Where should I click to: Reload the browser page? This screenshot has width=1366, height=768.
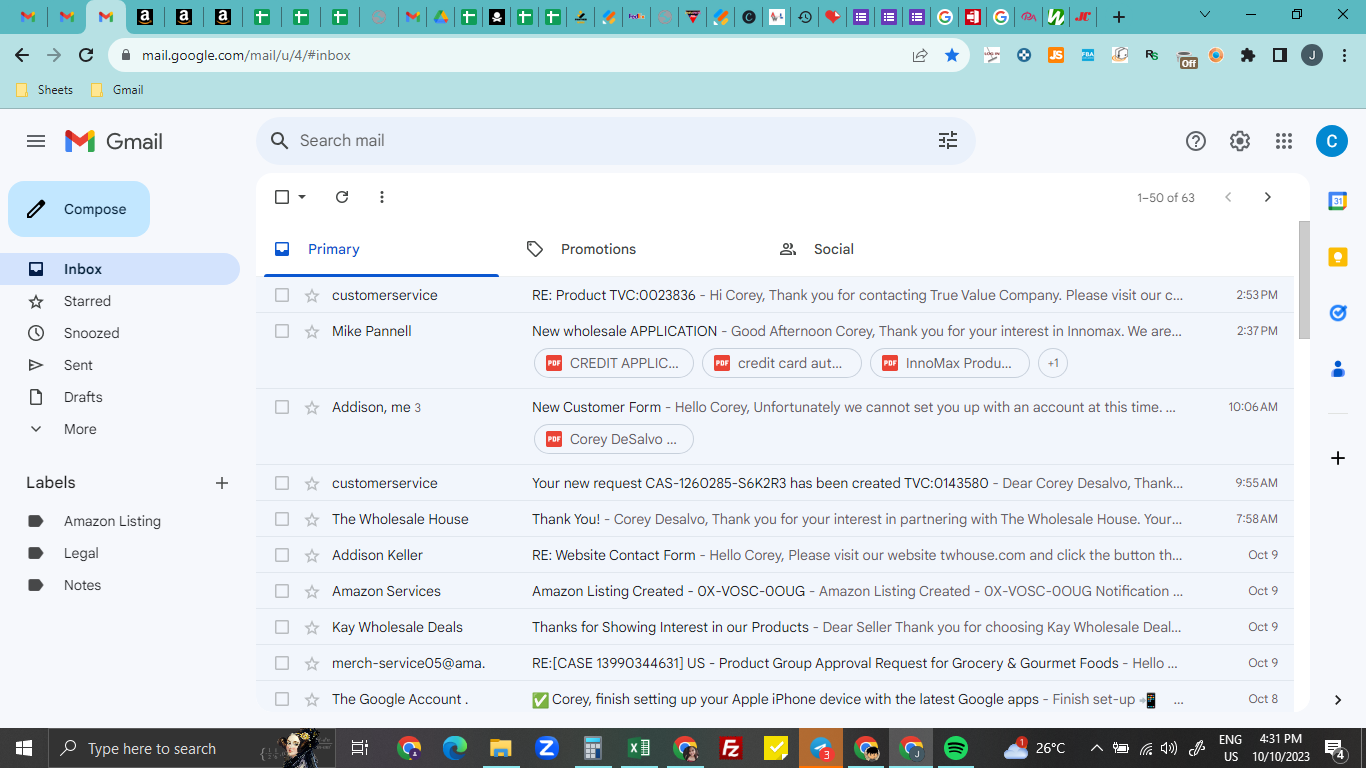tap(86, 55)
